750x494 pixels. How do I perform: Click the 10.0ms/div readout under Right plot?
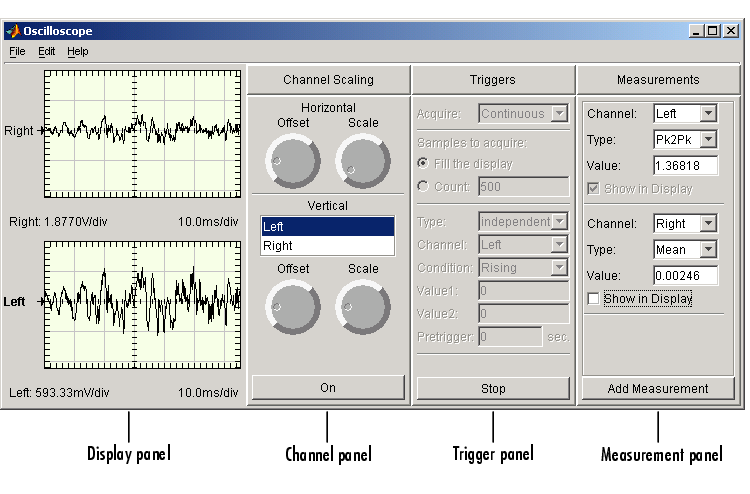pos(208,222)
